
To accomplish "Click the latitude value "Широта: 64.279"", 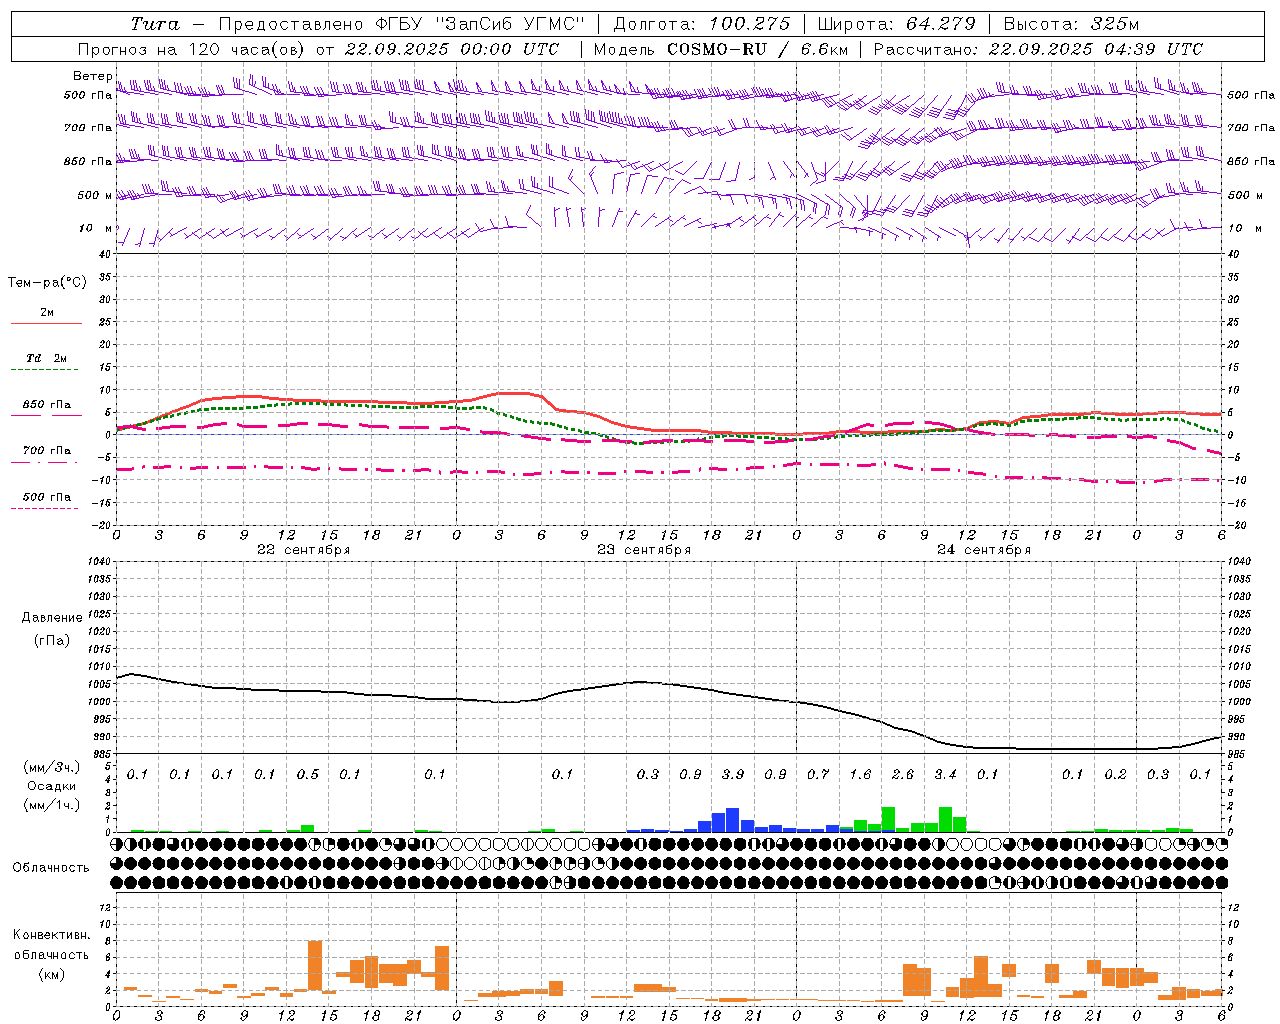I will [x=896, y=24].
